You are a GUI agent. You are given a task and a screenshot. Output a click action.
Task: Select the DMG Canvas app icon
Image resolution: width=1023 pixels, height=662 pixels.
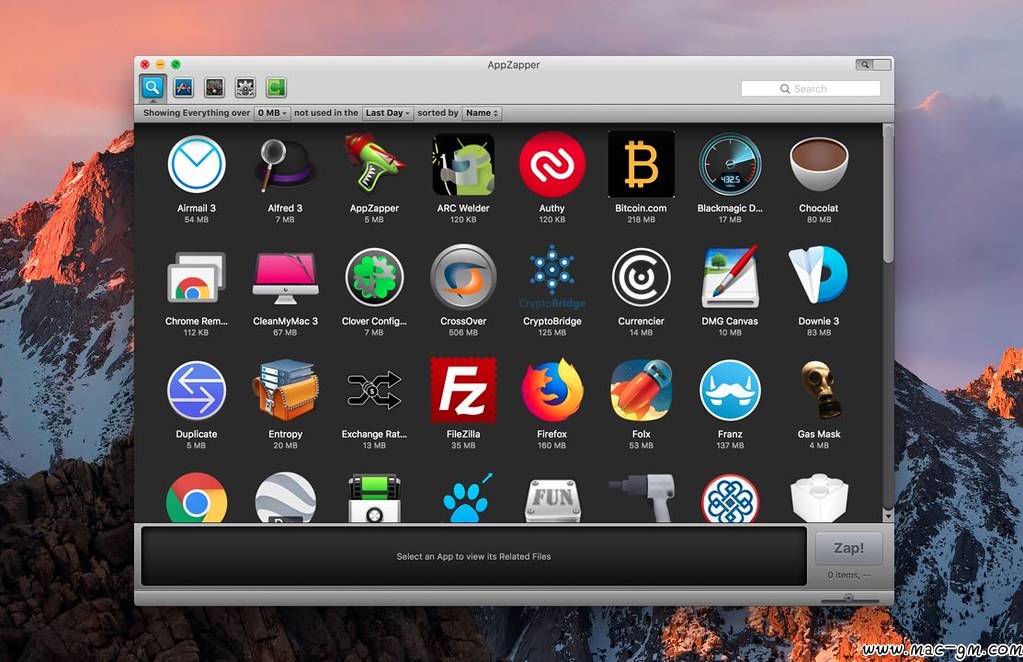[730, 276]
